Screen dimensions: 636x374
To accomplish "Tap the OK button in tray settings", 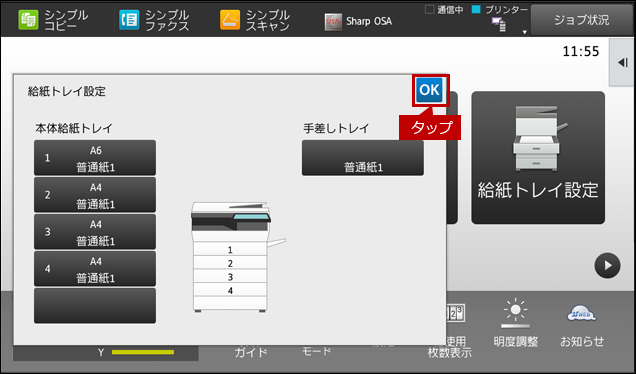I will (x=429, y=90).
